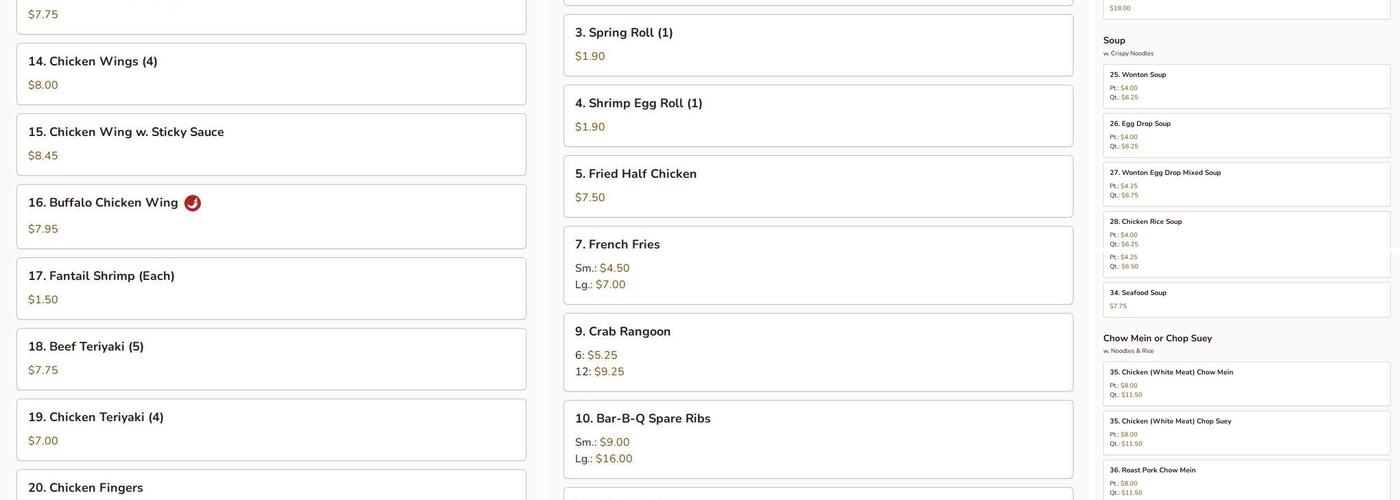Screen dimensions: 1400x500
Task: Click the spicy chili icon beside Buffalo Chicken Wing
Action: click(193, 203)
